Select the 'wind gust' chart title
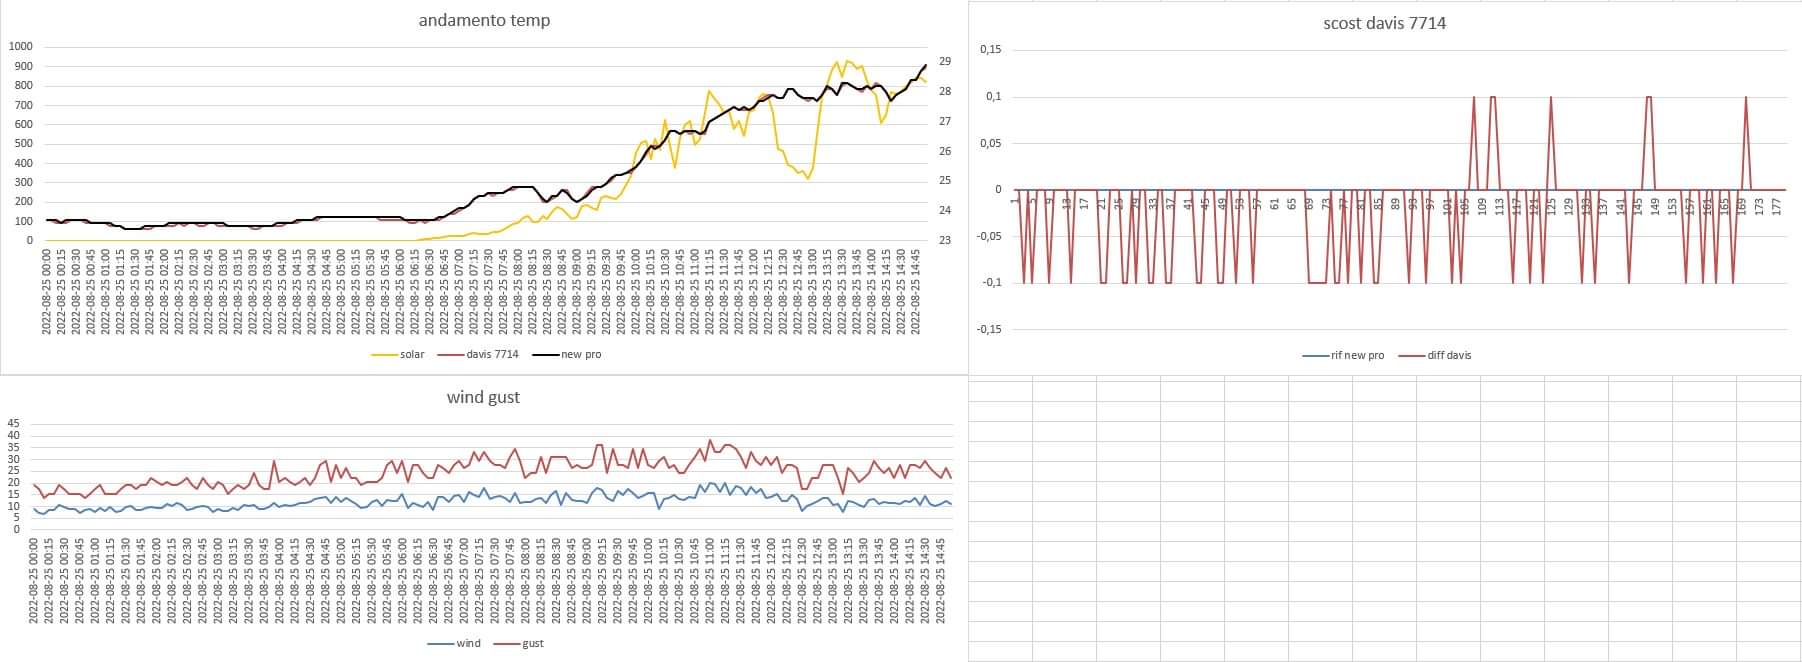 tap(483, 397)
